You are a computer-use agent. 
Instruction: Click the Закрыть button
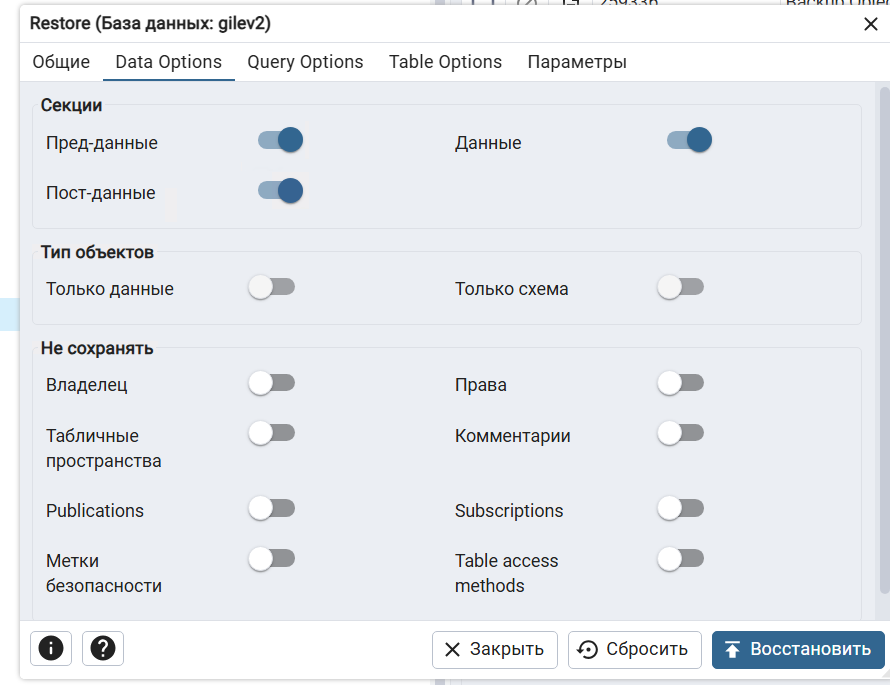494,650
